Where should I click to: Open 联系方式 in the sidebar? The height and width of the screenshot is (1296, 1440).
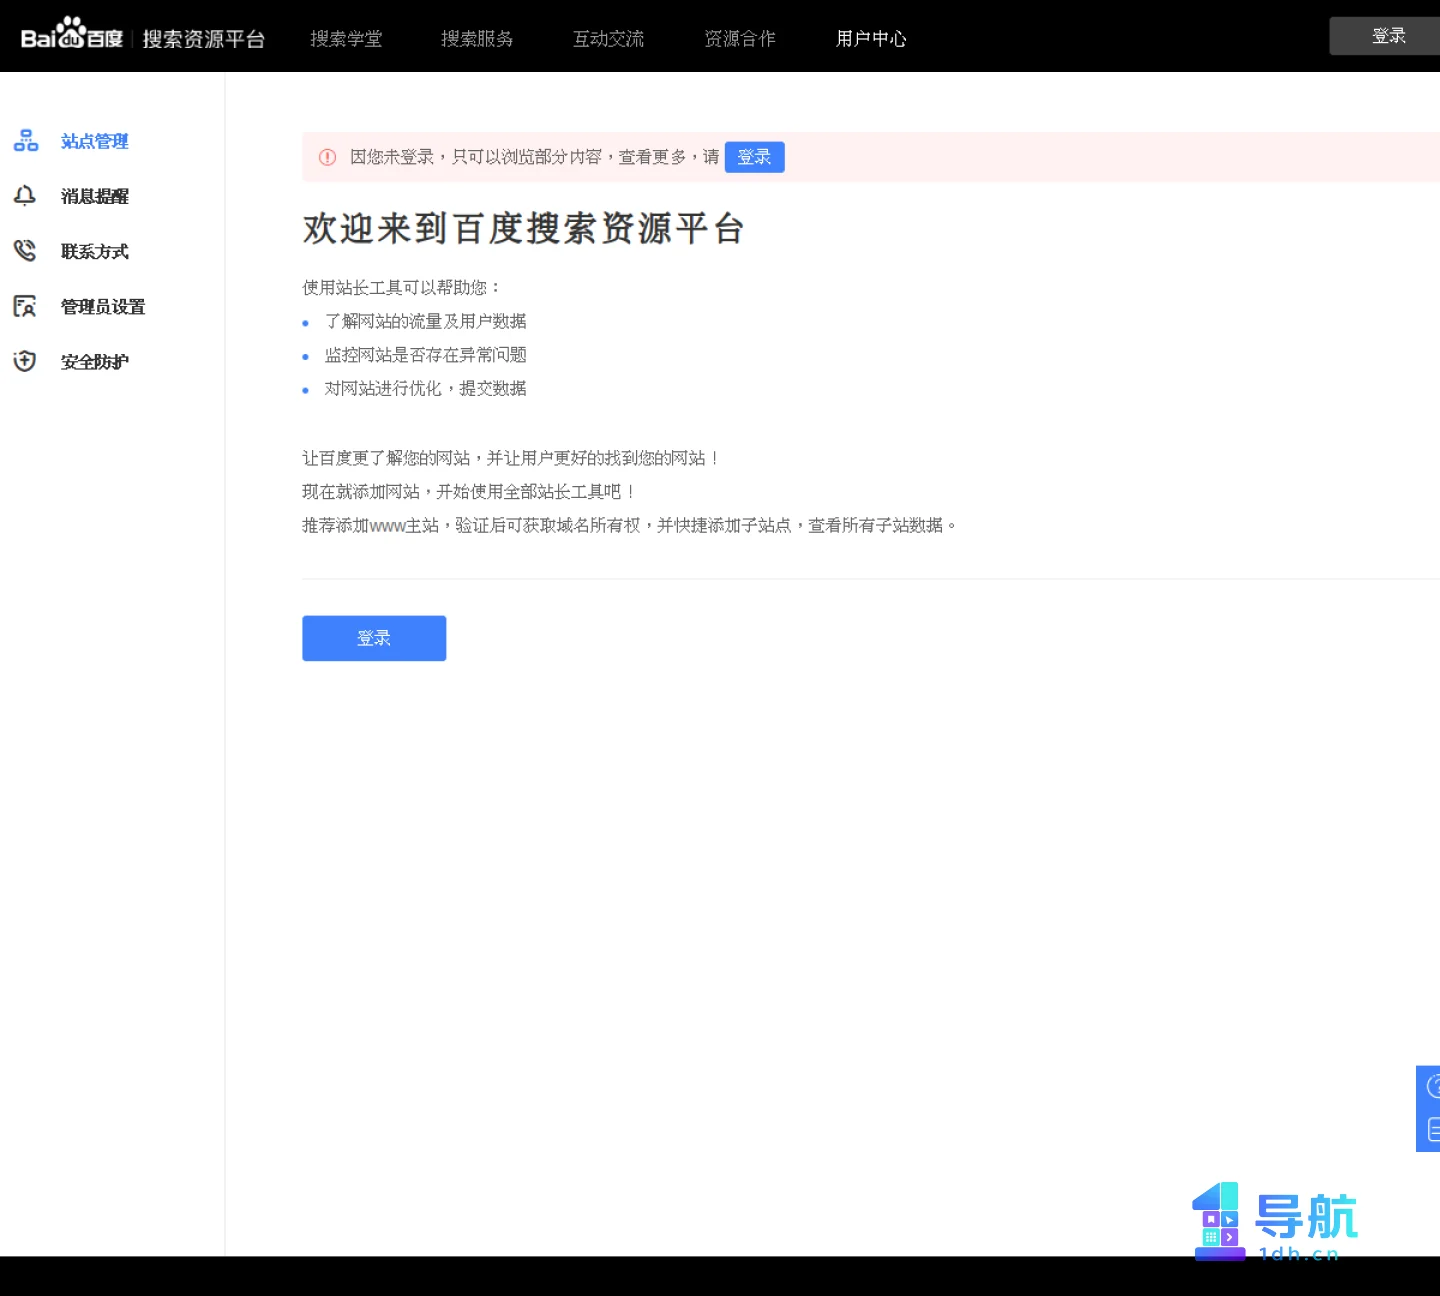point(94,251)
